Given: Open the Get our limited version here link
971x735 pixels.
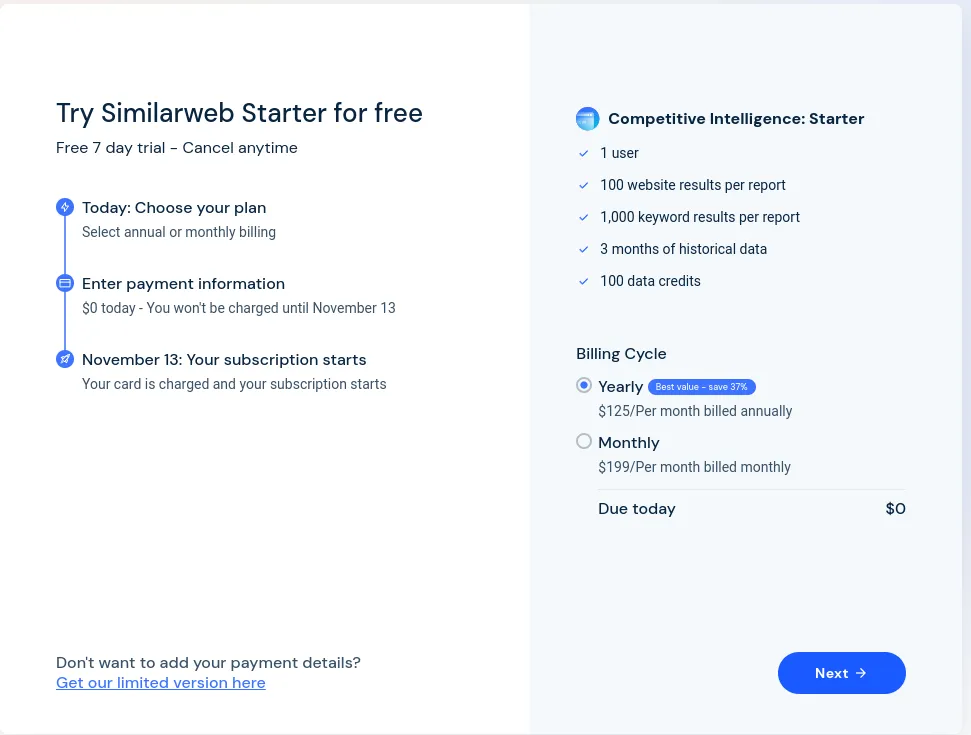Looking at the screenshot, I should pos(160,682).
